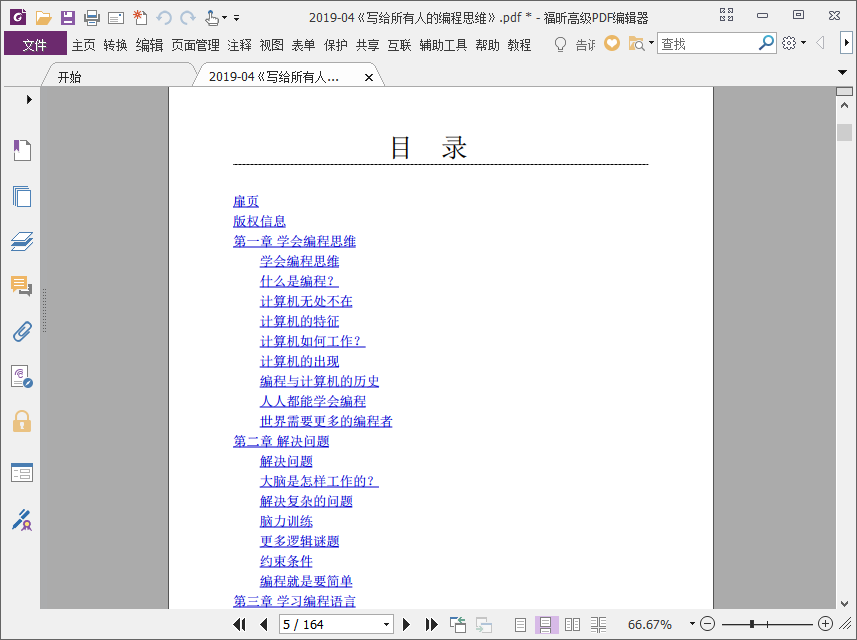Open the 文件 menu
857x640 pixels.
(x=35, y=44)
